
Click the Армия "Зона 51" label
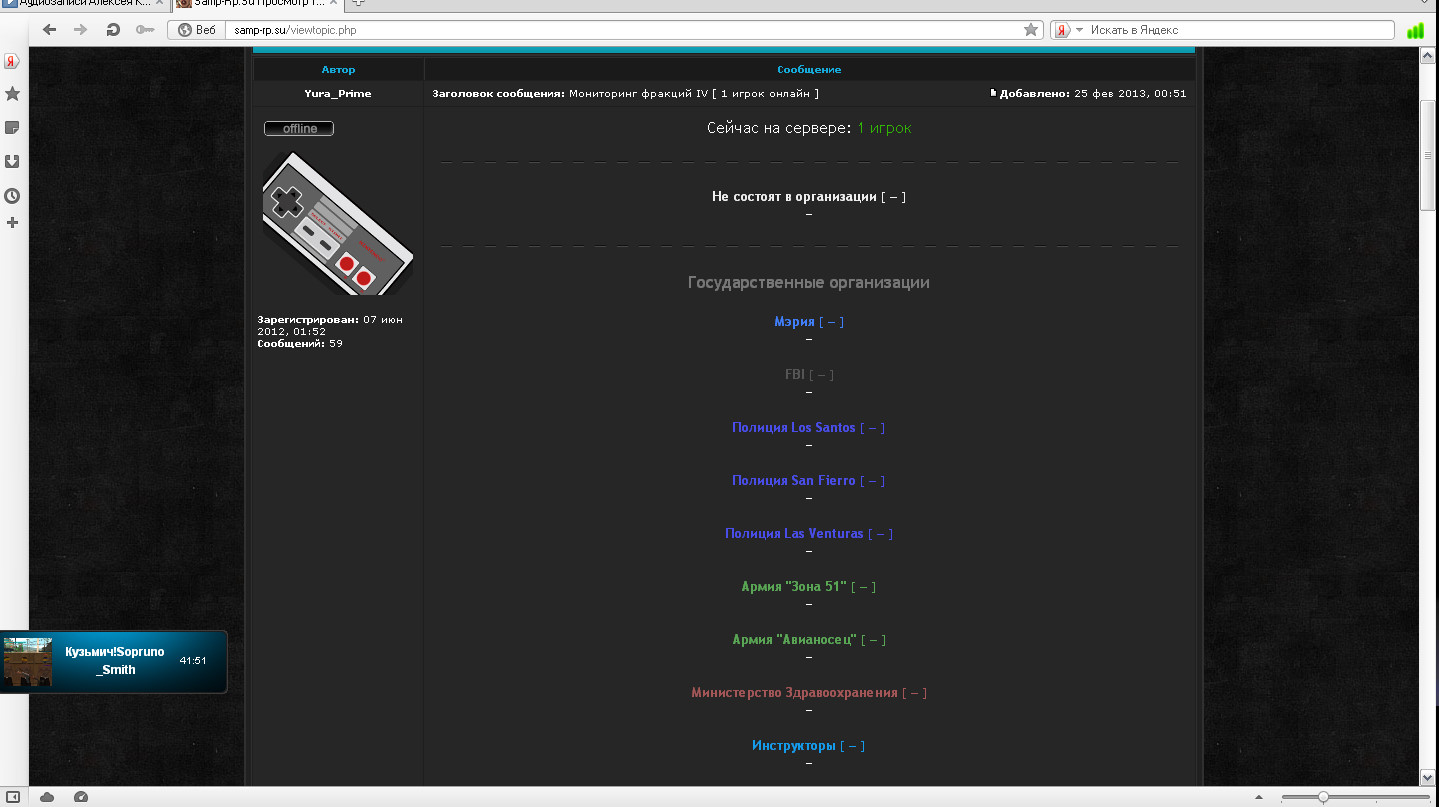pyautogui.click(x=794, y=587)
